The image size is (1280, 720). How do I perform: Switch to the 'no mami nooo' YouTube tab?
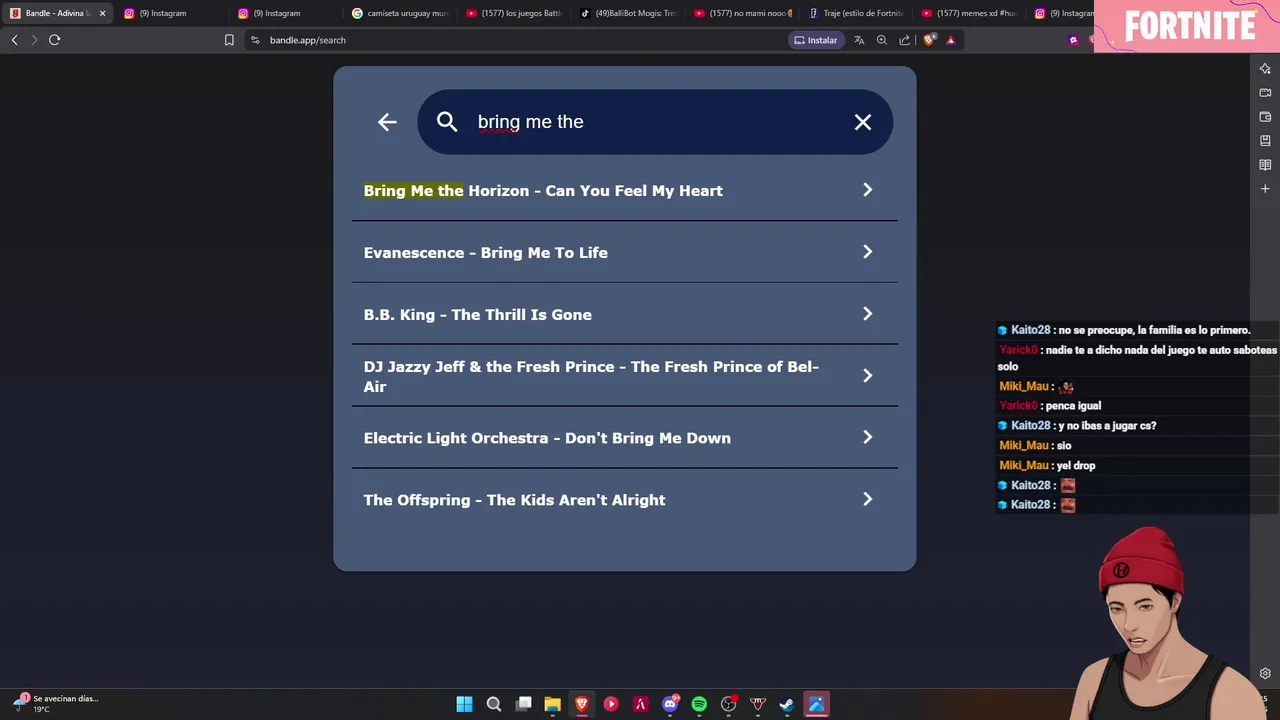(742, 13)
